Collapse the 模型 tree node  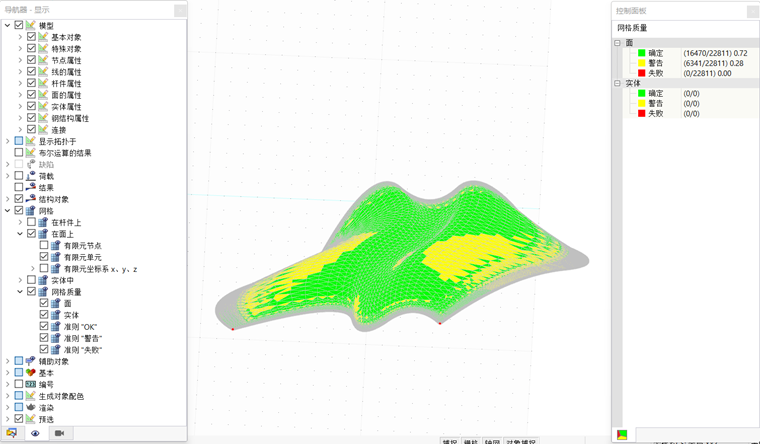[x=7, y=25]
